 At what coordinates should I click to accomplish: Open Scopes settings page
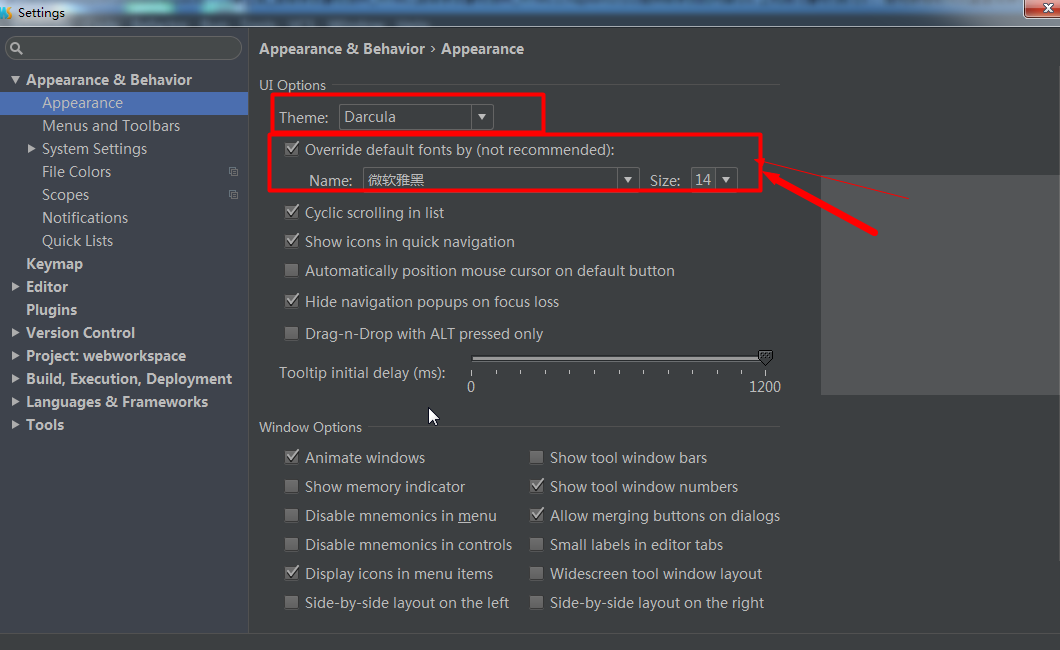tap(66, 195)
